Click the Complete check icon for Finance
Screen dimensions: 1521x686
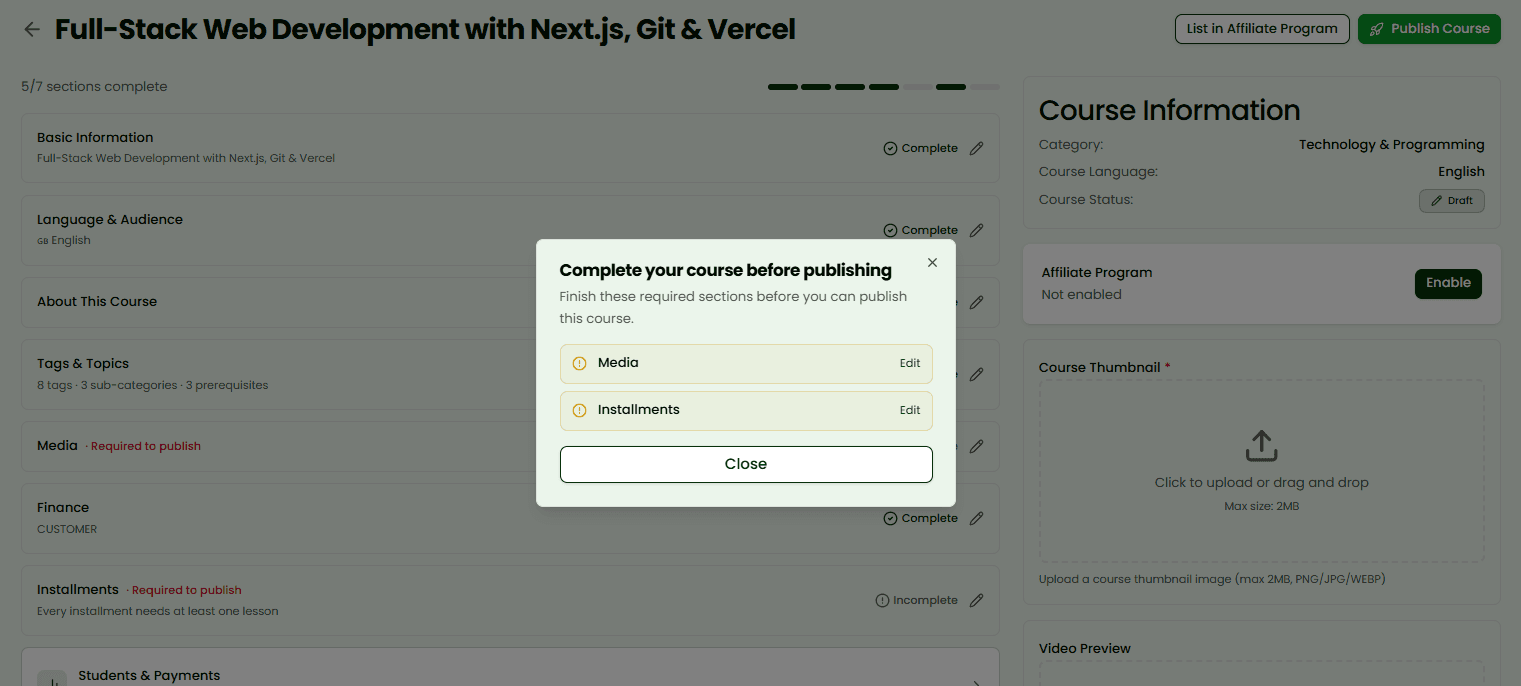(x=890, y=518)
